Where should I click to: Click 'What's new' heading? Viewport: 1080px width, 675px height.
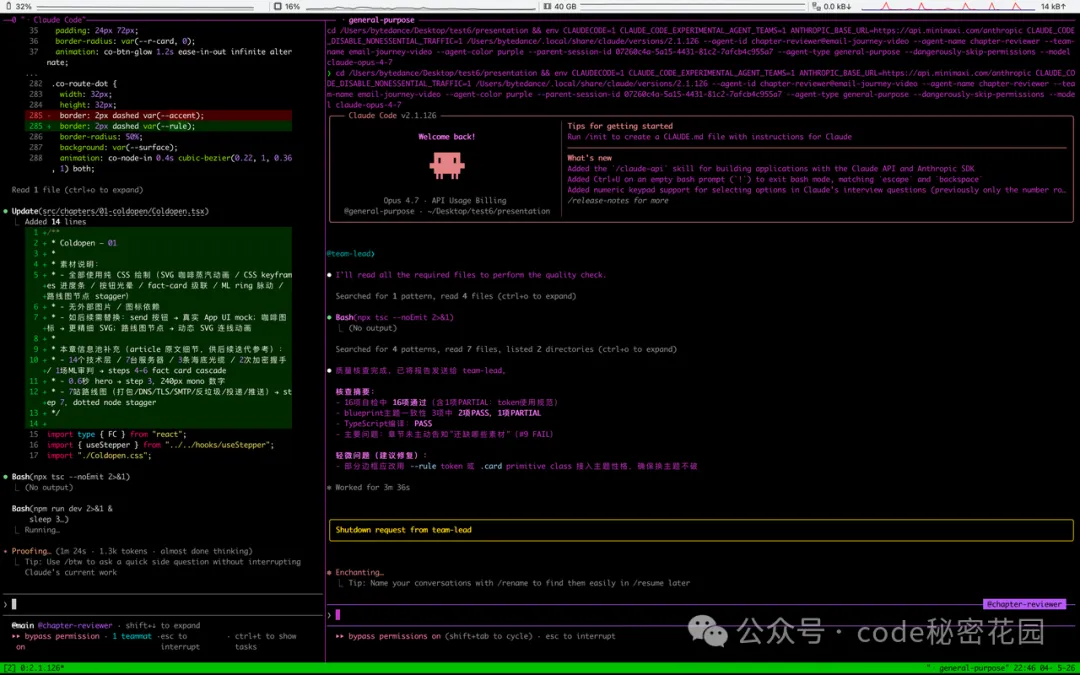(x=589, y=158)
